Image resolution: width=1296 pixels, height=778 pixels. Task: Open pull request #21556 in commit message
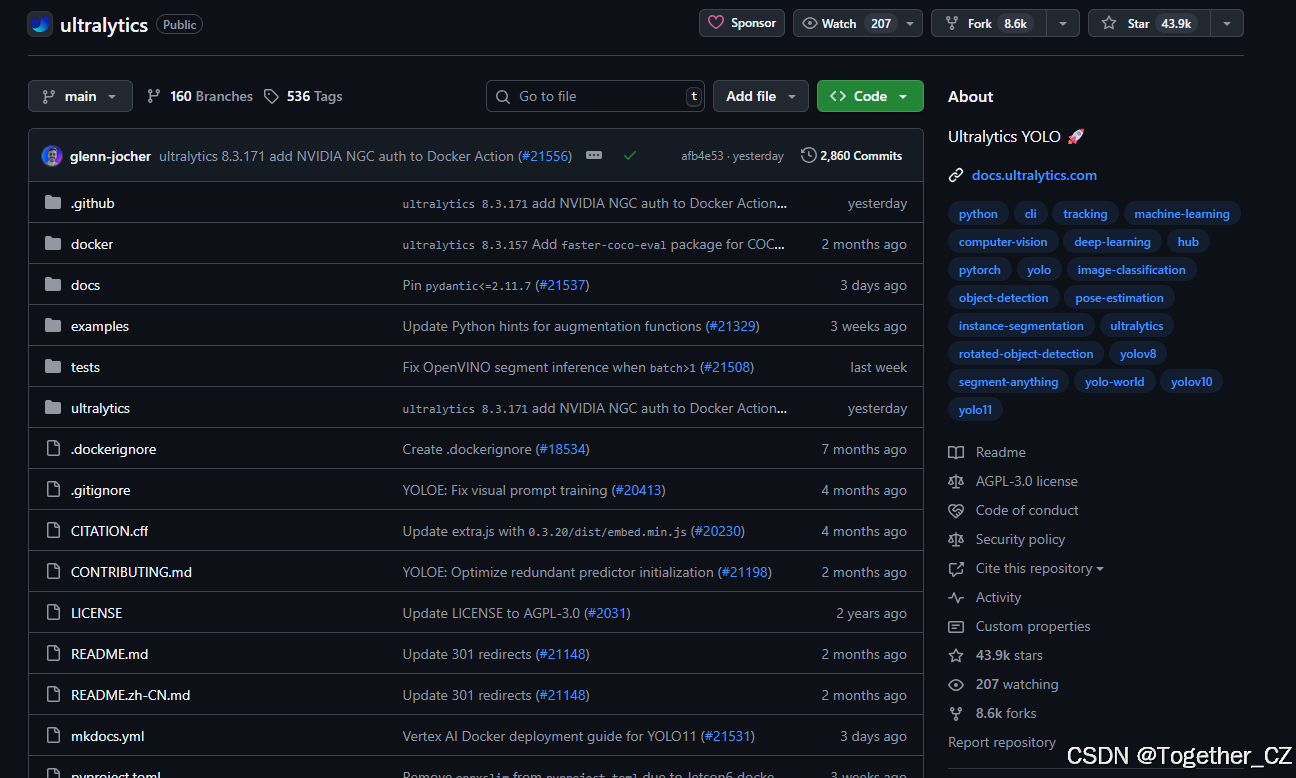coord(545,156)
